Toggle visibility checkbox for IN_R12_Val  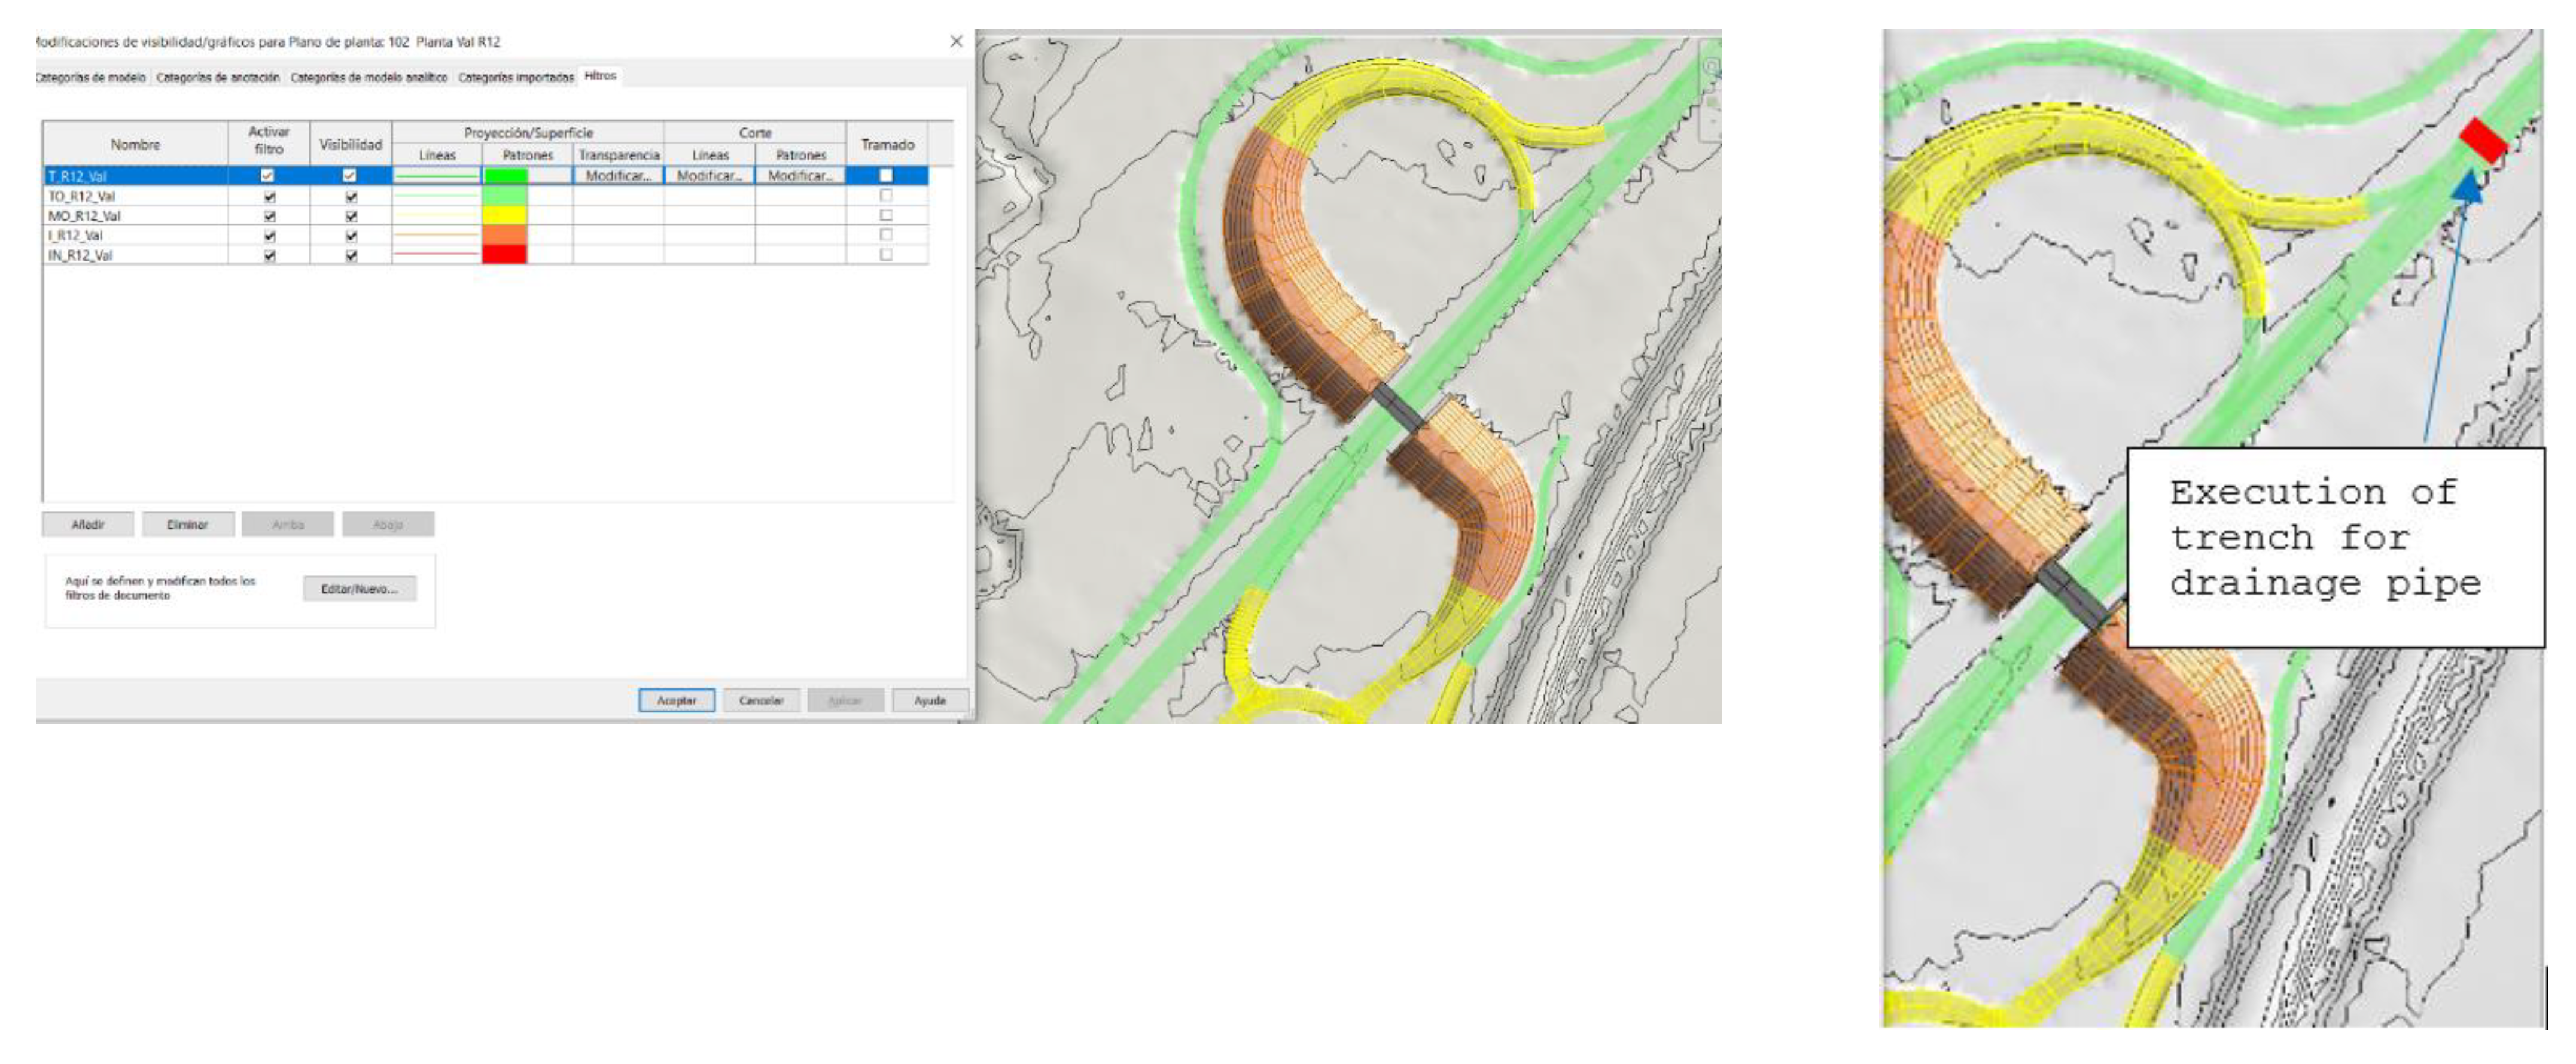[351, 256]
